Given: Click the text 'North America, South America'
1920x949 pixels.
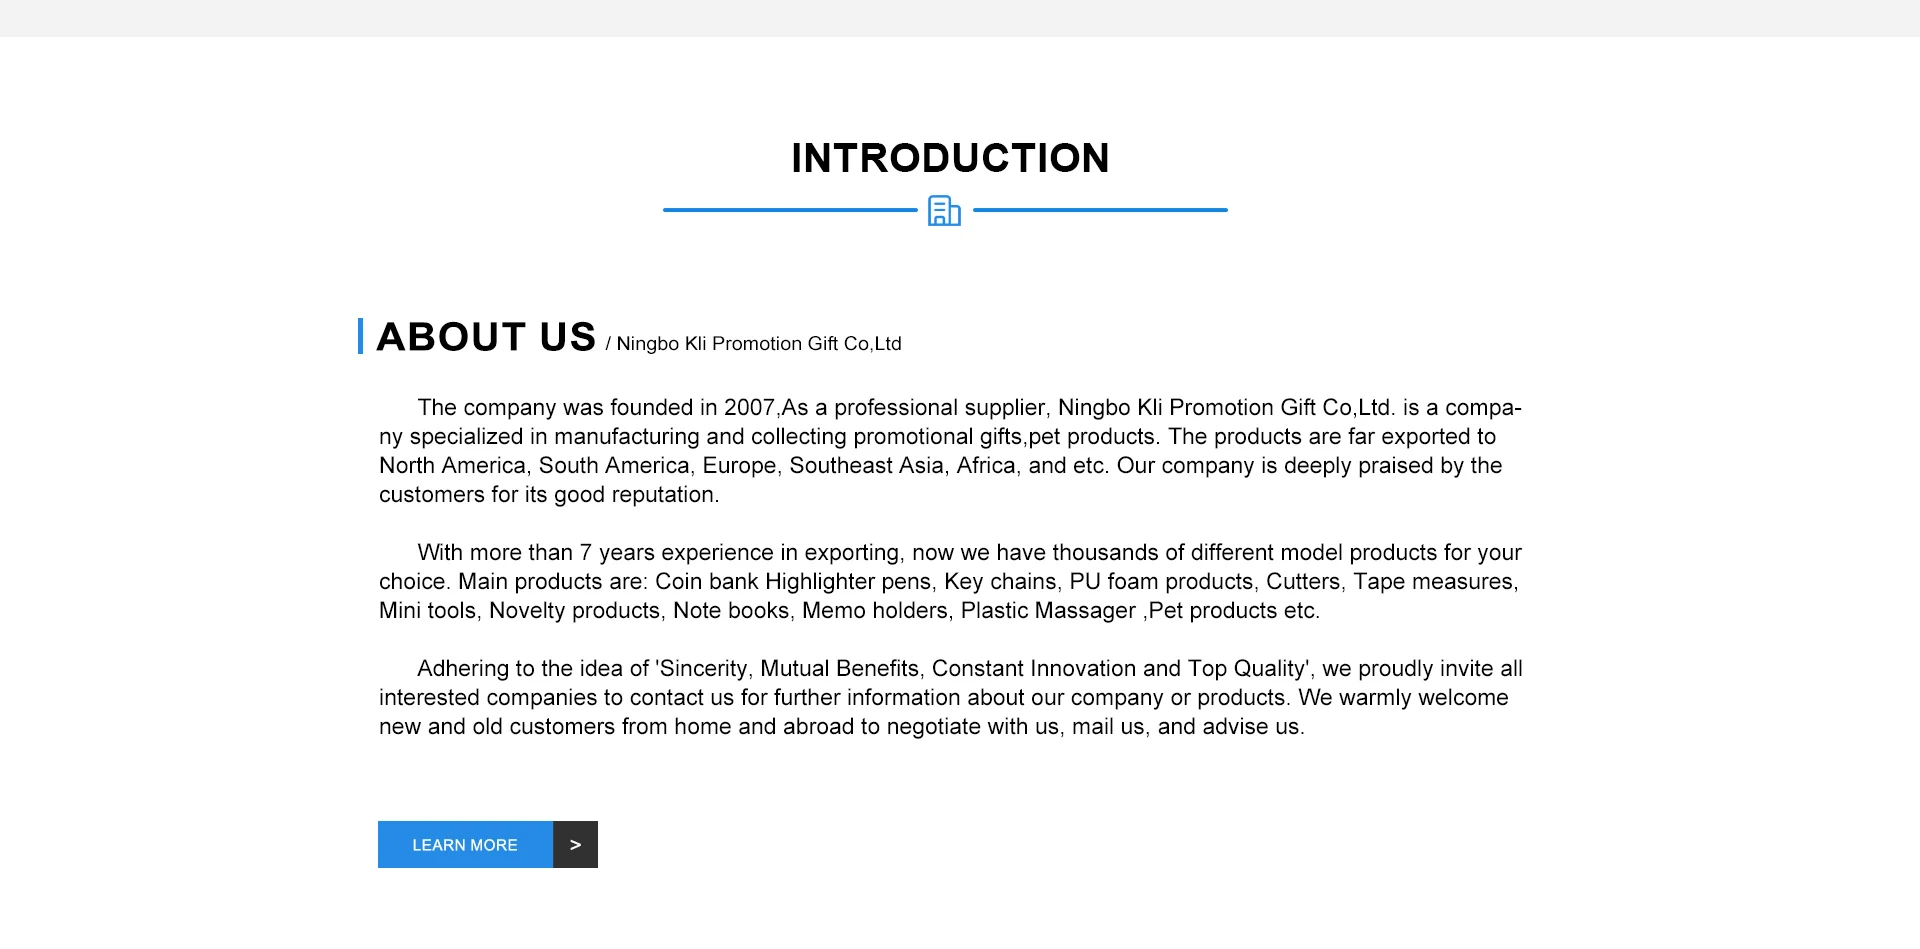Looking at the screenshot, I should (534, 466).
